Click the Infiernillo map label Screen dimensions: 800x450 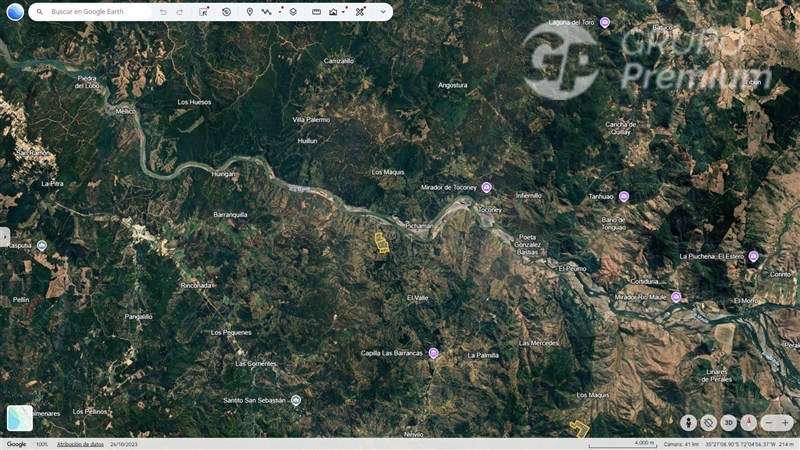pyautogui.click(x=529, y=195)
